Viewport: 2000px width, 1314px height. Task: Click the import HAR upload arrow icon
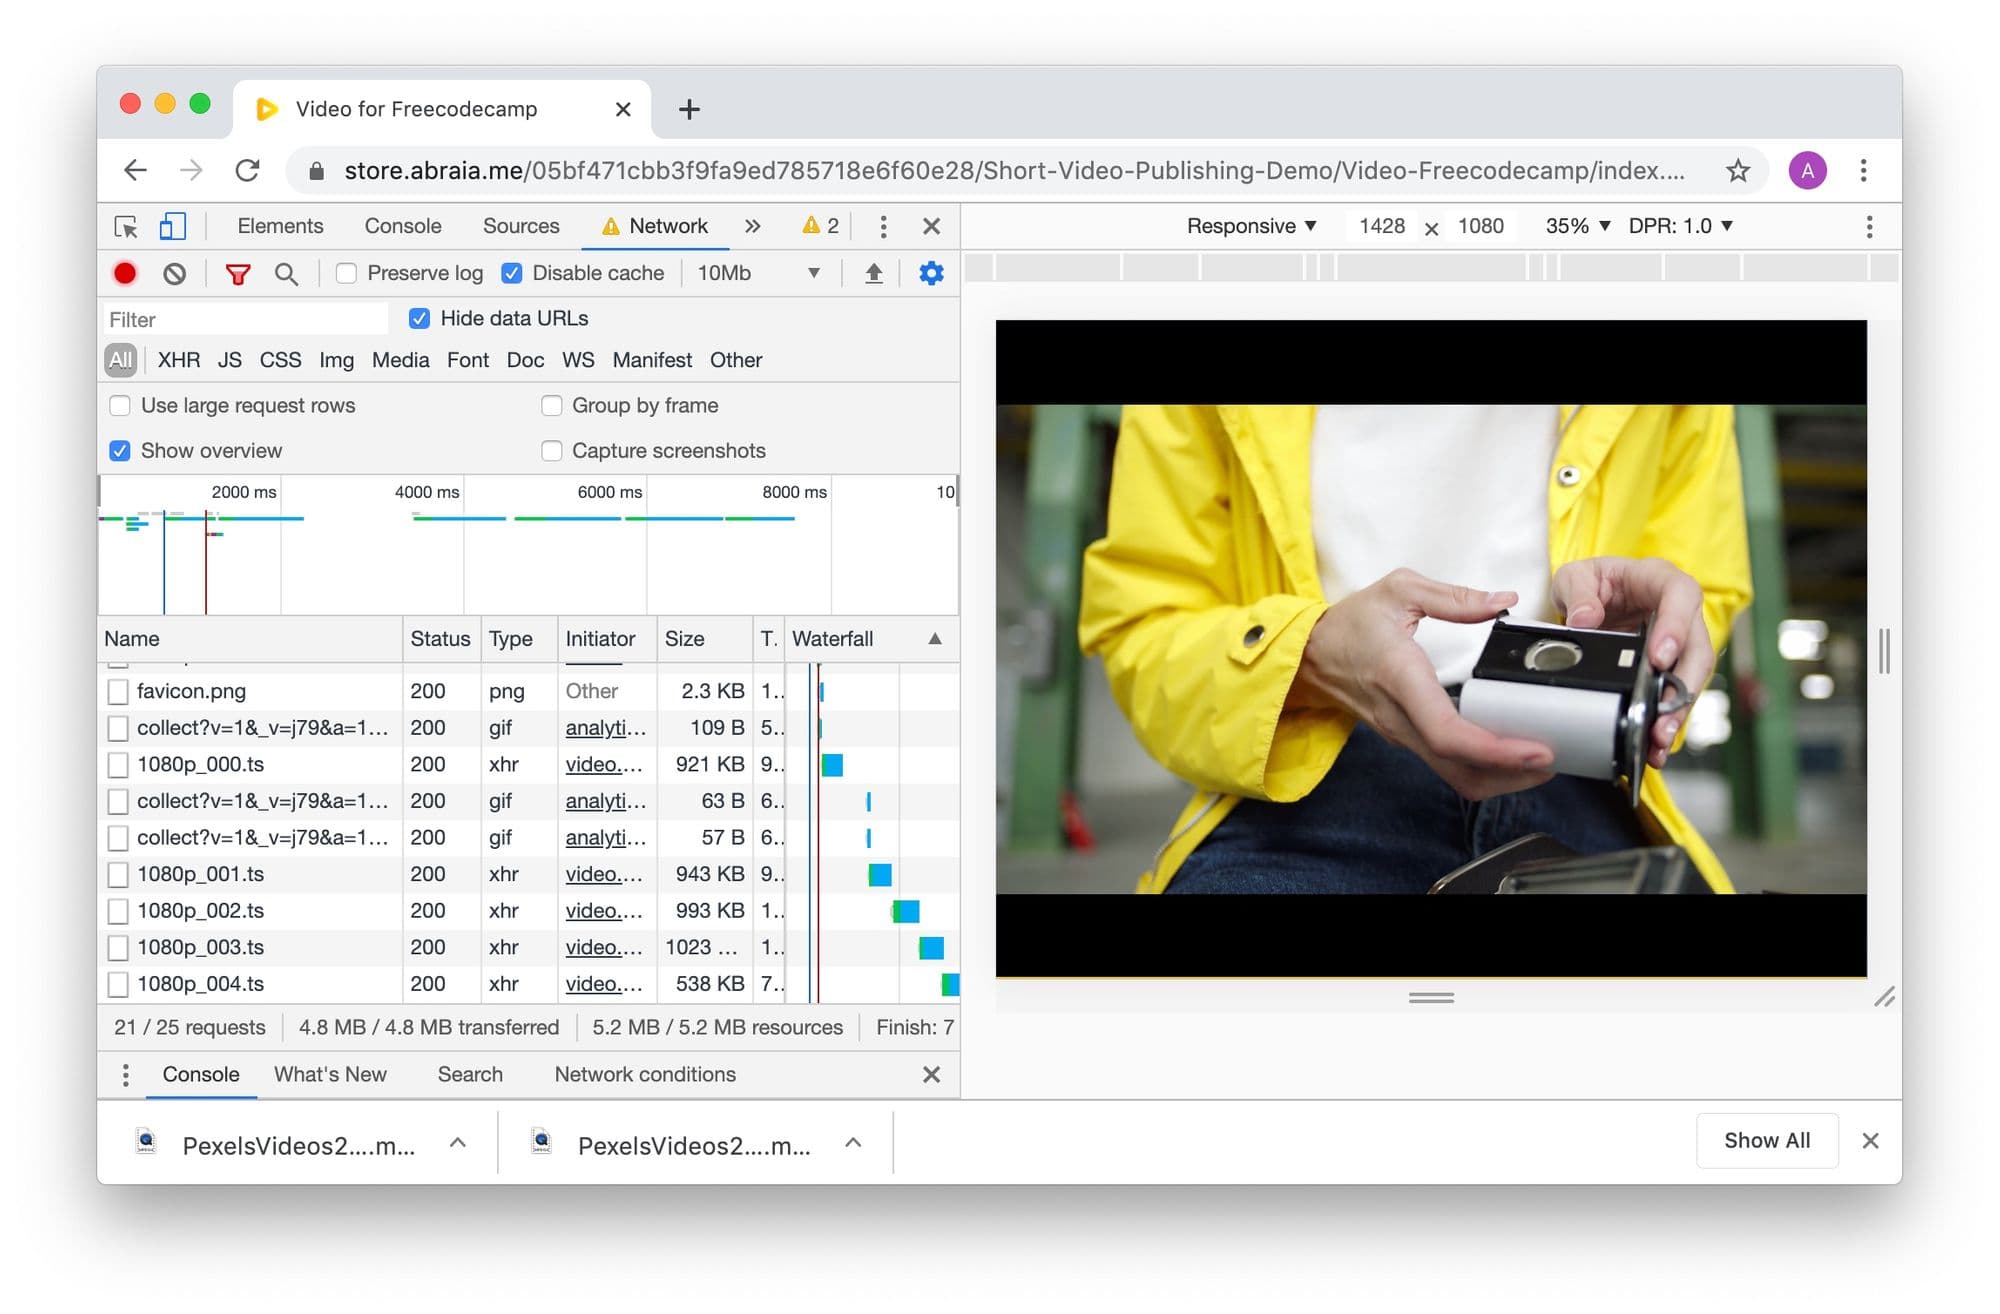873,273
